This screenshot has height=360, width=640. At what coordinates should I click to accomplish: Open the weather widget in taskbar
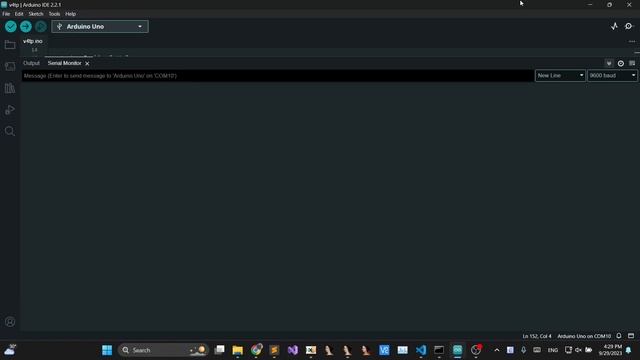10,350
